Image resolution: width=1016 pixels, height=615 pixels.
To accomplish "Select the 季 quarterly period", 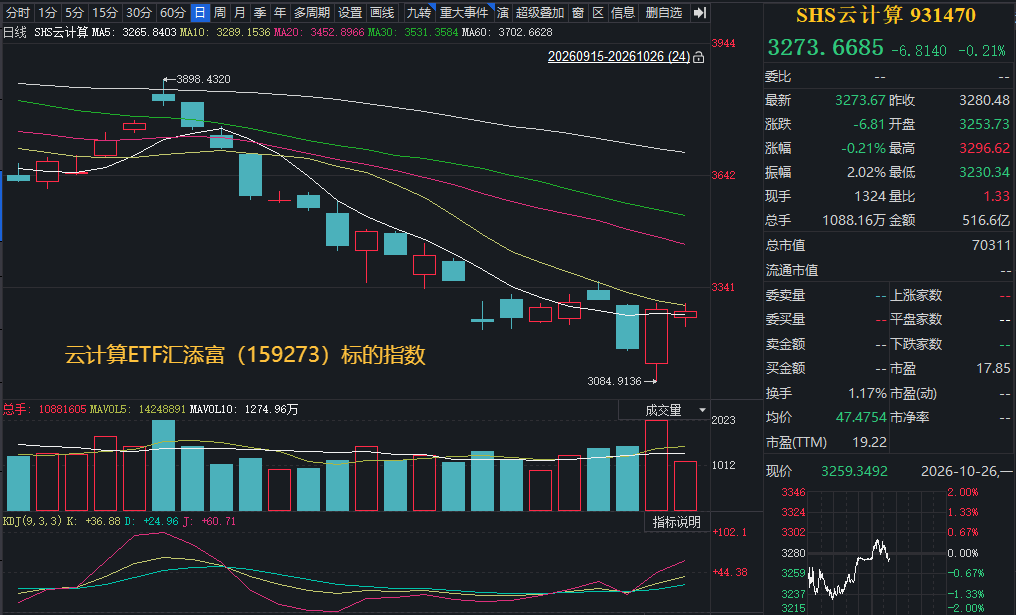I will (260, 12).
